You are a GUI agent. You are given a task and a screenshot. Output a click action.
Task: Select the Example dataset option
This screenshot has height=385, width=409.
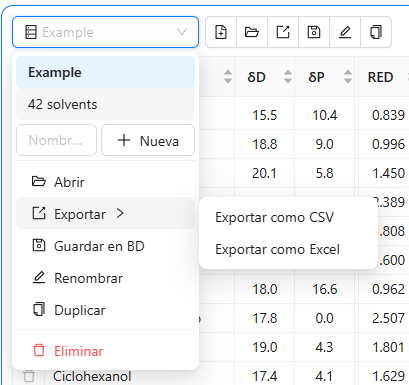click(105, 72)
